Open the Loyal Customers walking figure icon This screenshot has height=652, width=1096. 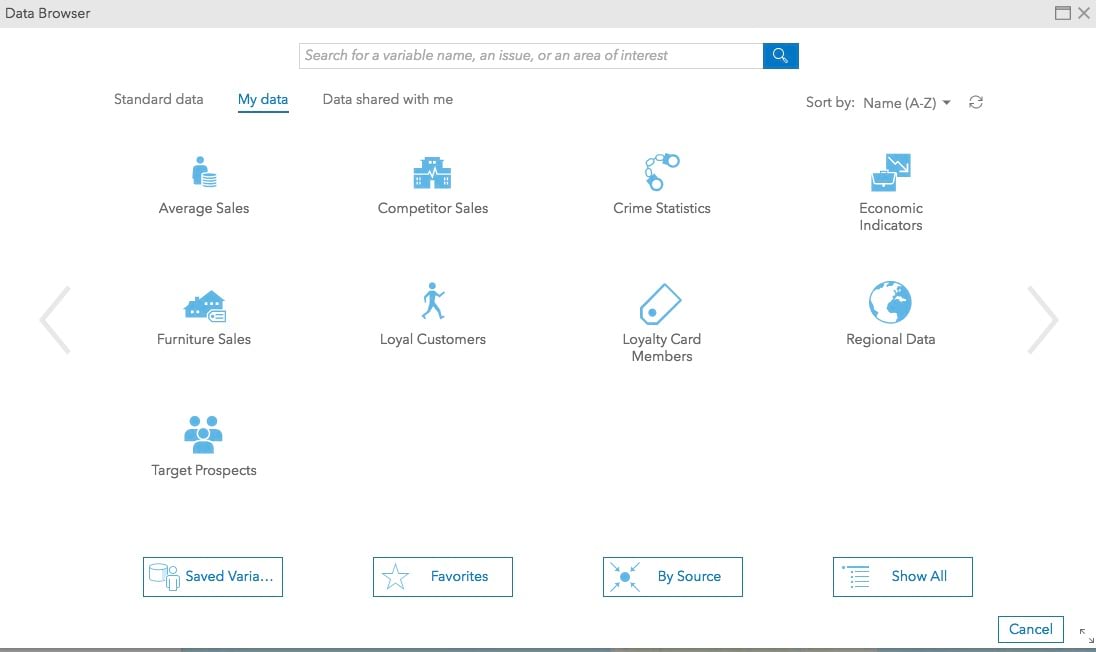point(432,301)
